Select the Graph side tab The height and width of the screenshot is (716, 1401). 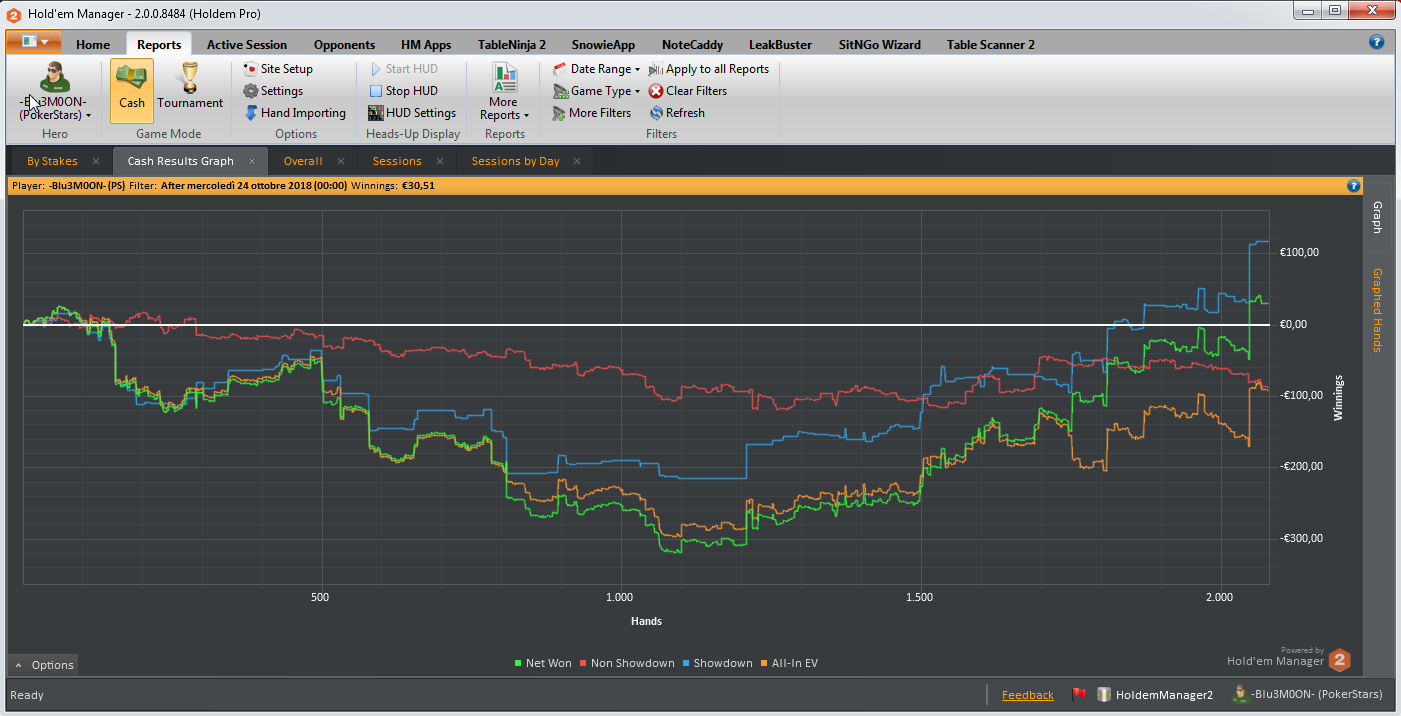(1377, 217)
